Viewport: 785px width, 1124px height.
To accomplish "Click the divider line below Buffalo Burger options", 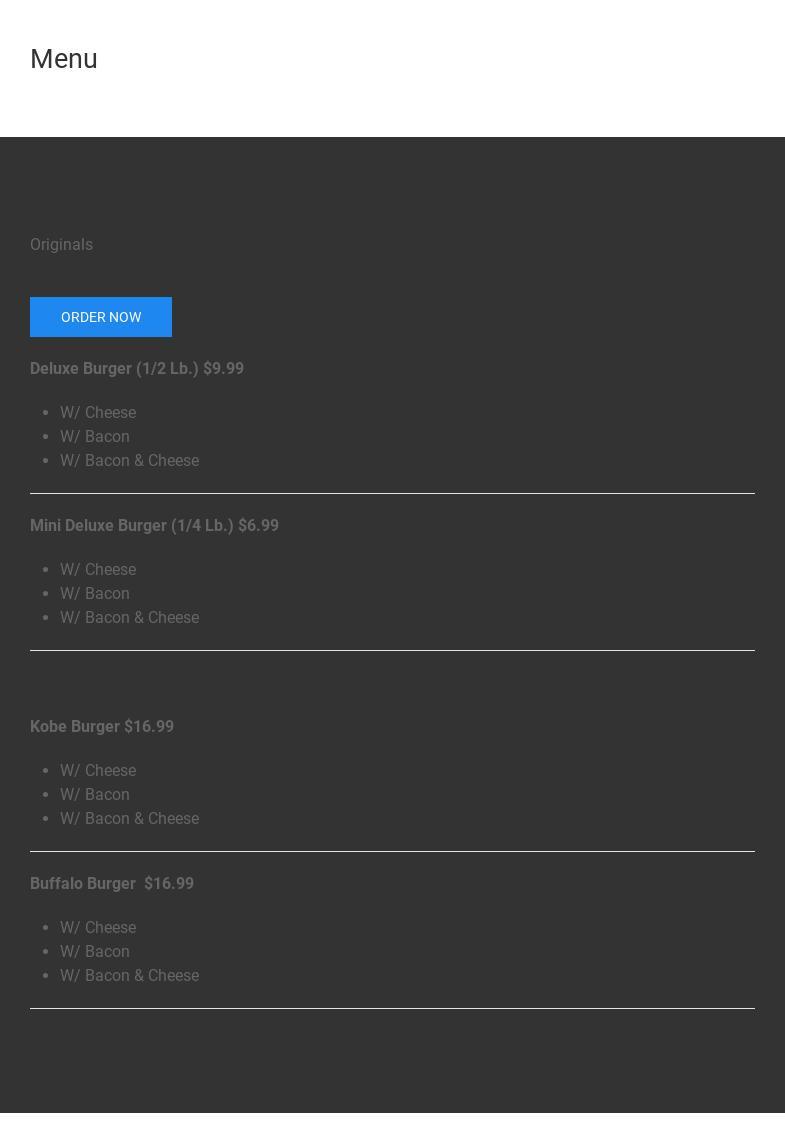I will point(392,1008).
